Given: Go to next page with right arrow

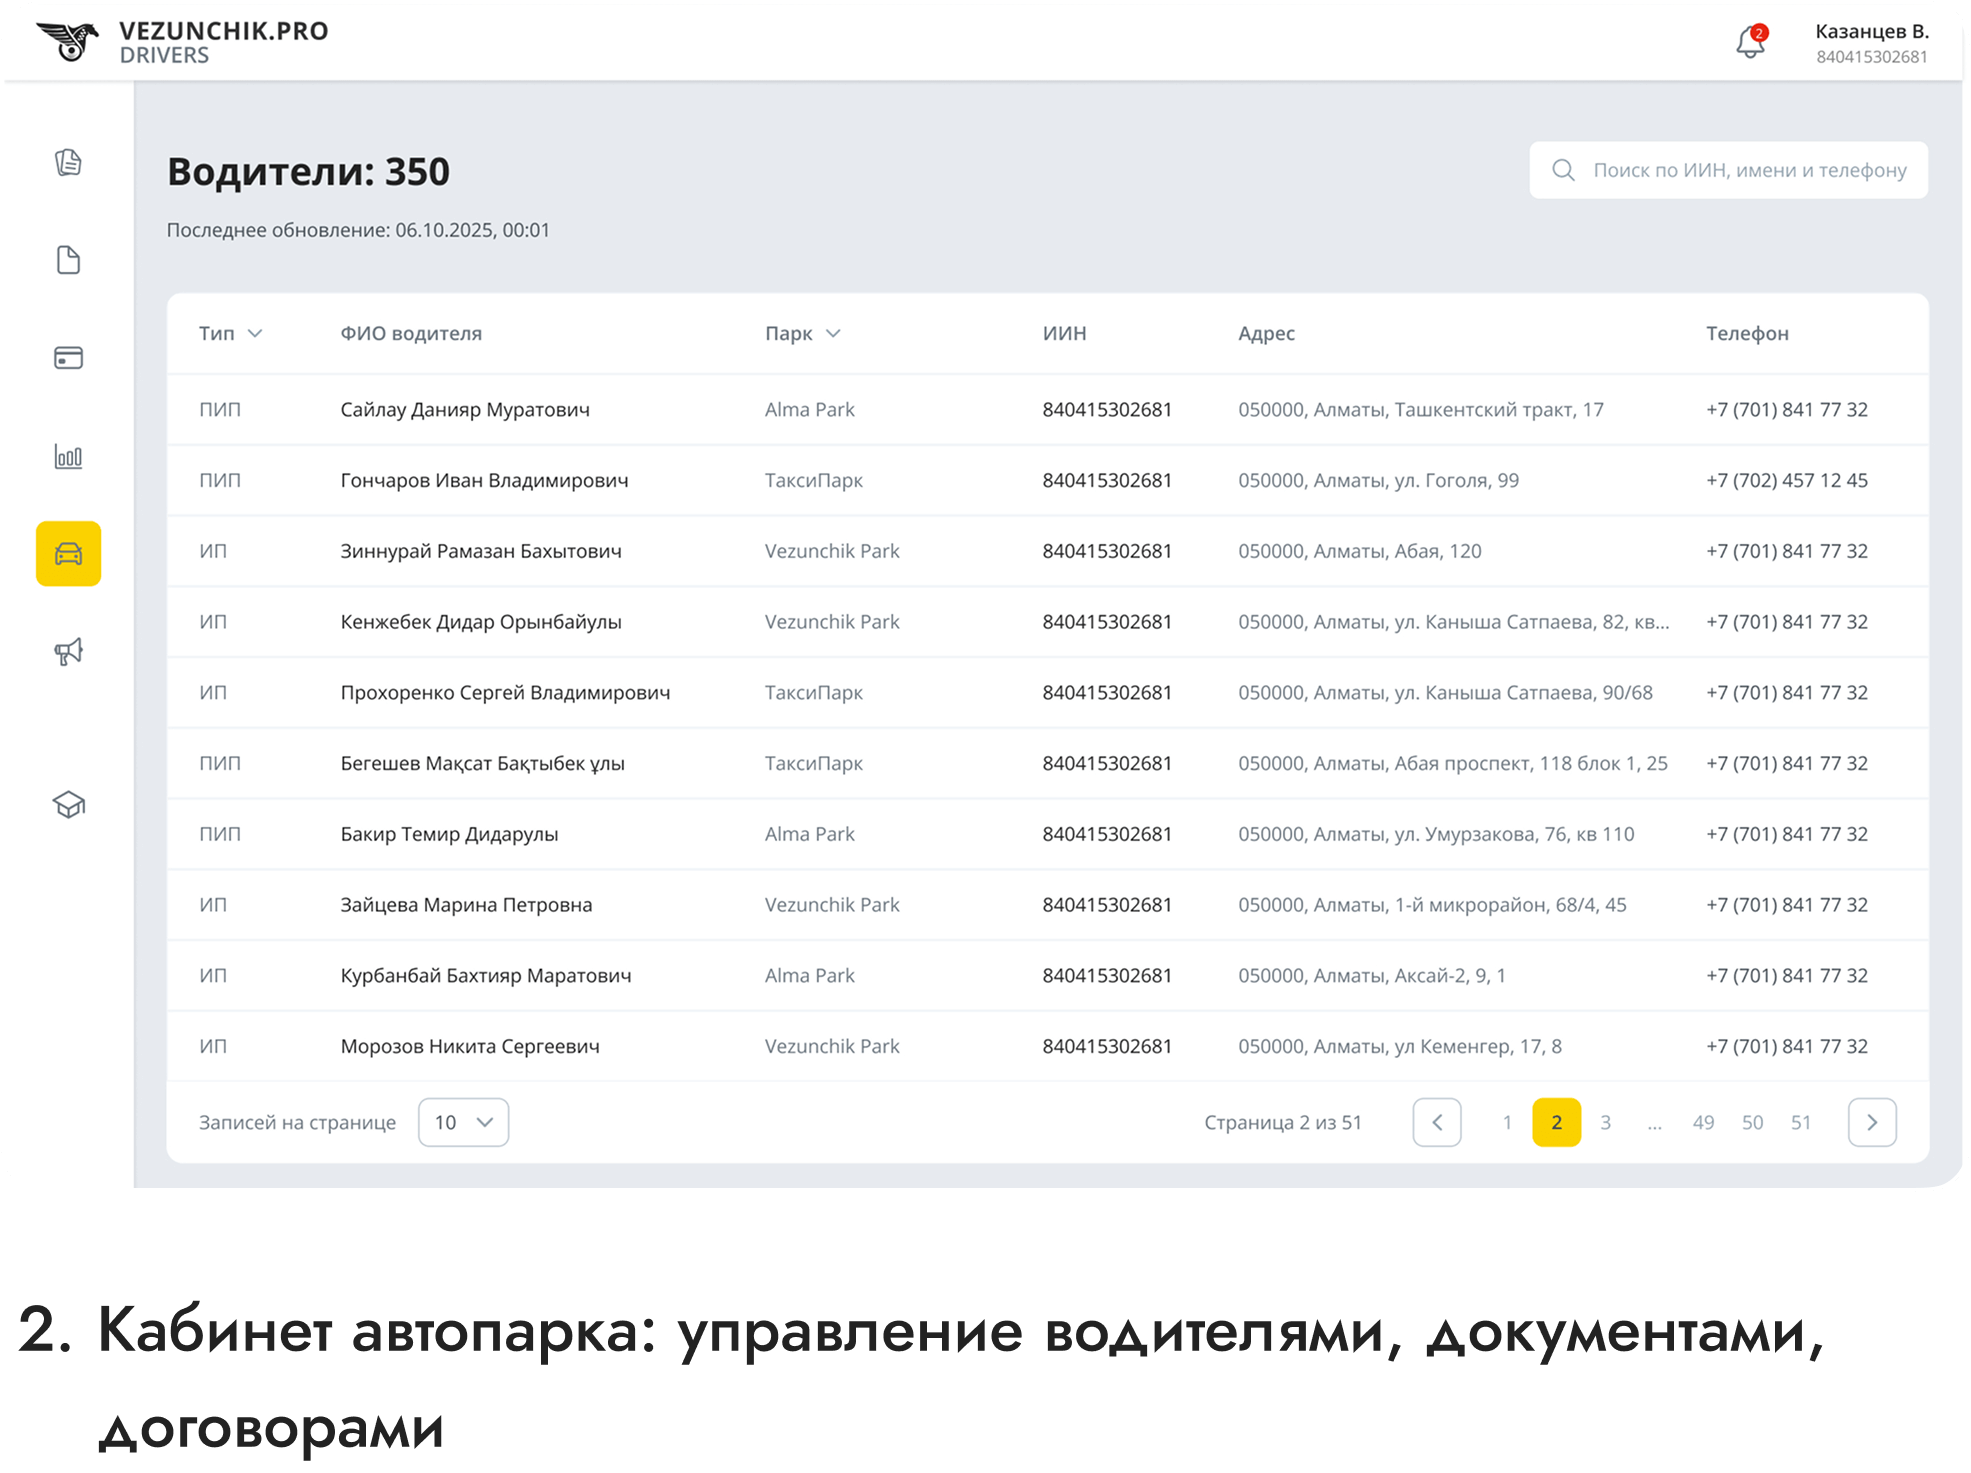Looking at the screenshot, I should point(1872,1122).
